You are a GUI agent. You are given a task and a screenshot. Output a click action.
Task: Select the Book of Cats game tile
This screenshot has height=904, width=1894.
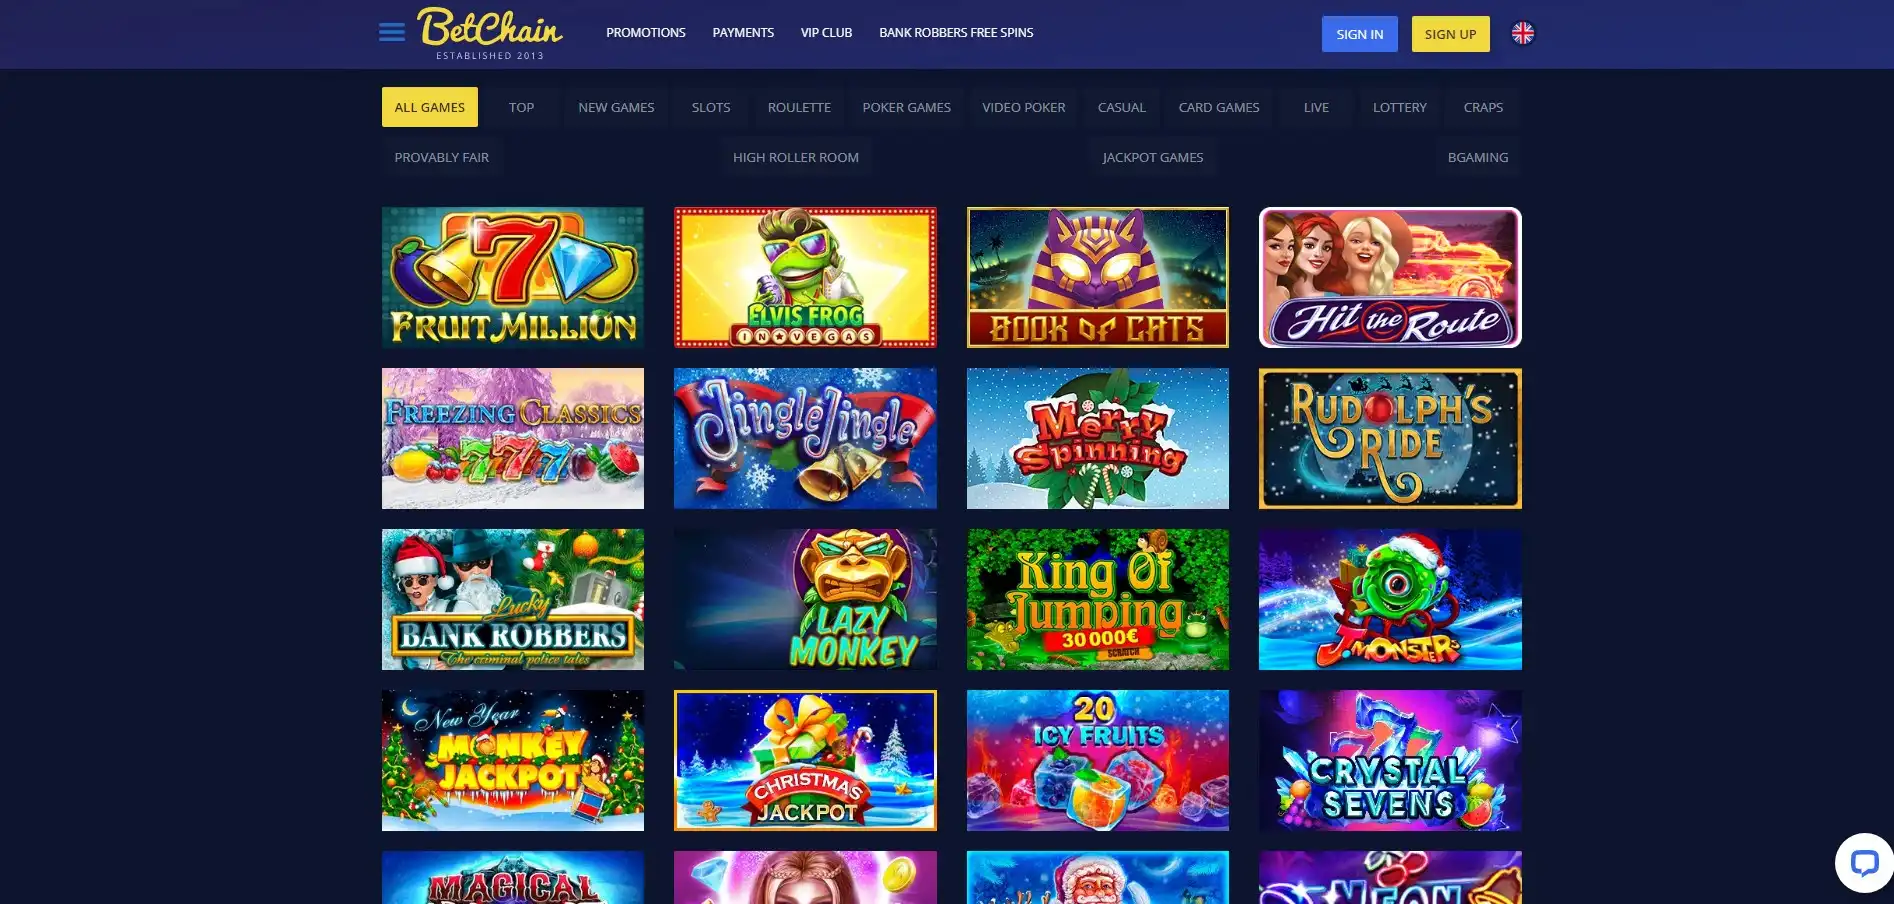point(1097,277)
